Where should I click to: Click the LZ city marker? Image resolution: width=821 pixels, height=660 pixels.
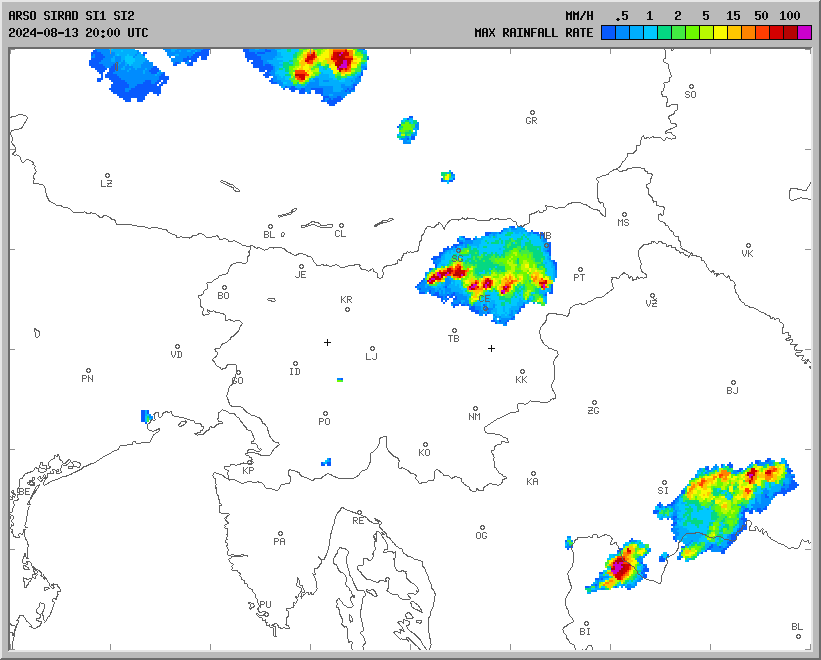point(107,176)
